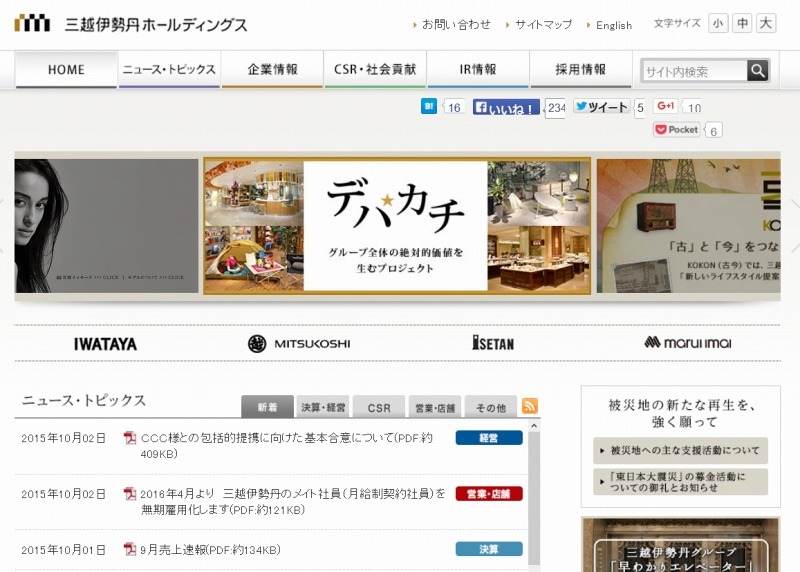Open 東日本大震災の募金活動 notice link

pos(681,482)
